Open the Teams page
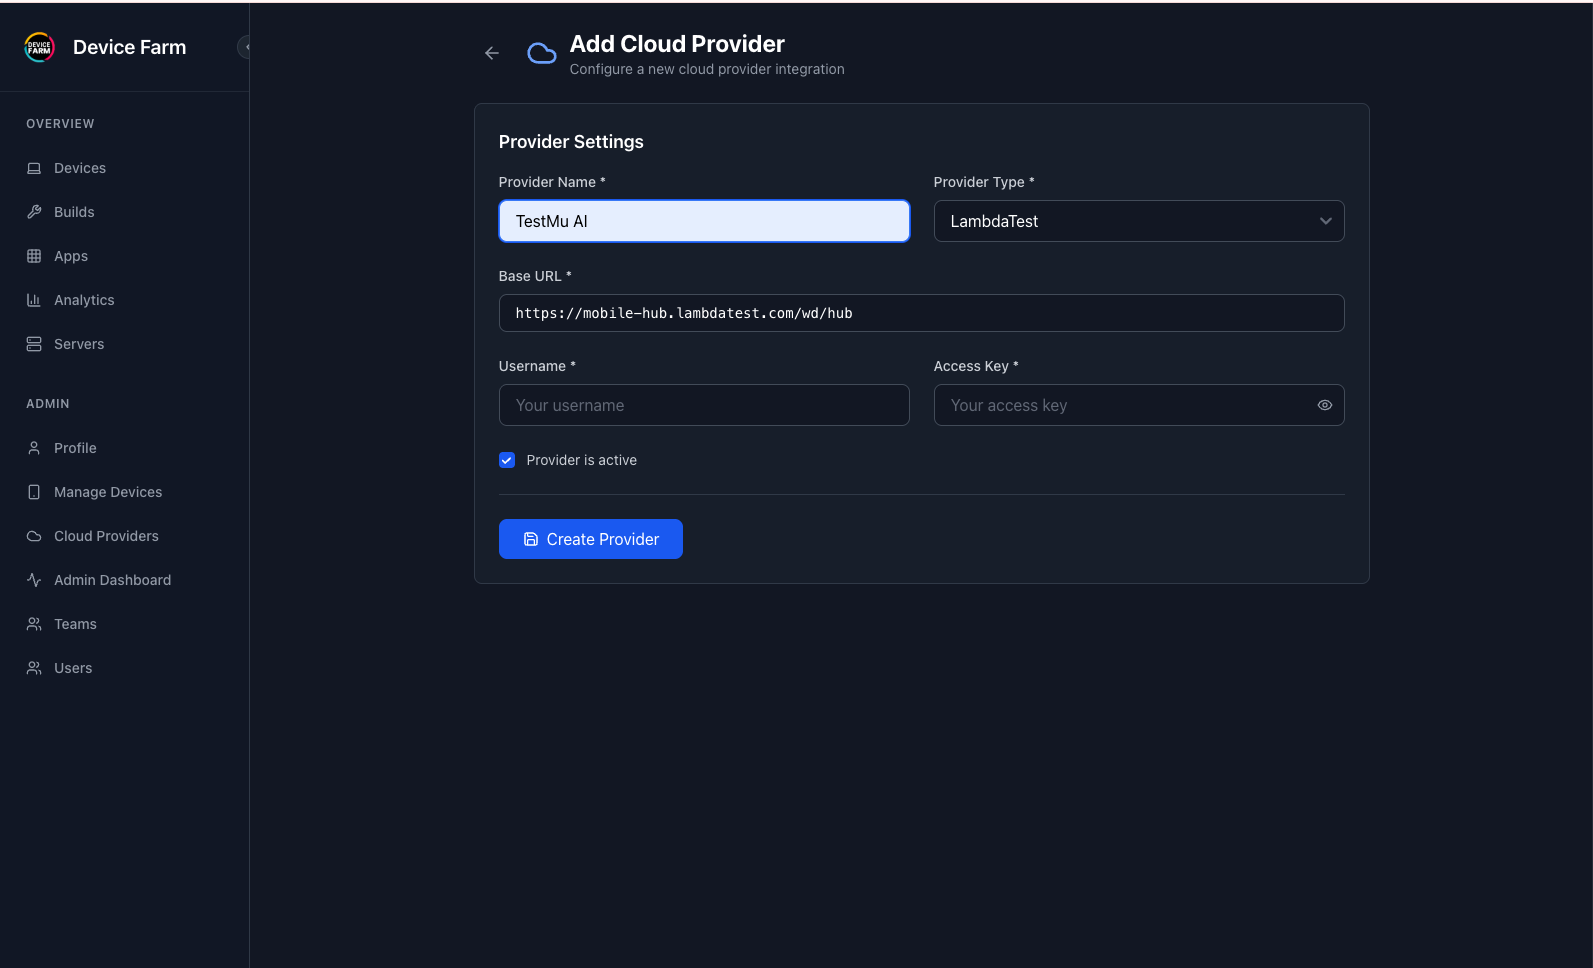The width and height of the screenshot is (1593, 968). click(x=75, y=624)
